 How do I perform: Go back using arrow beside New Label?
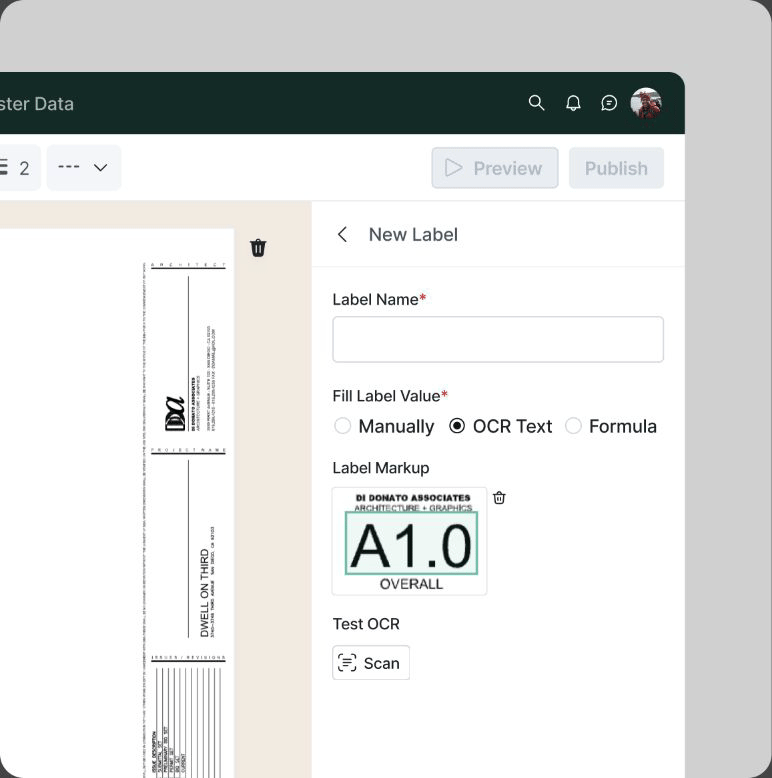point(342,234)
